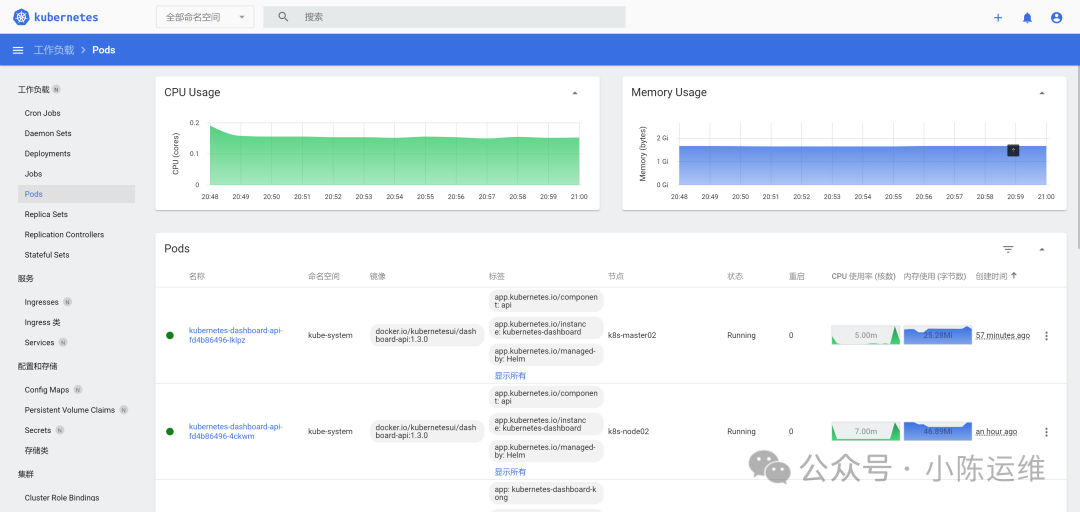Show all labels for pod 4ckwm

click(x=510, y=472)
